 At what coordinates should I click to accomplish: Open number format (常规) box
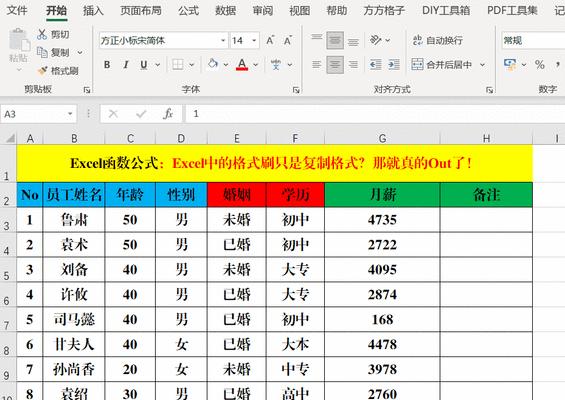click(533, 40)
